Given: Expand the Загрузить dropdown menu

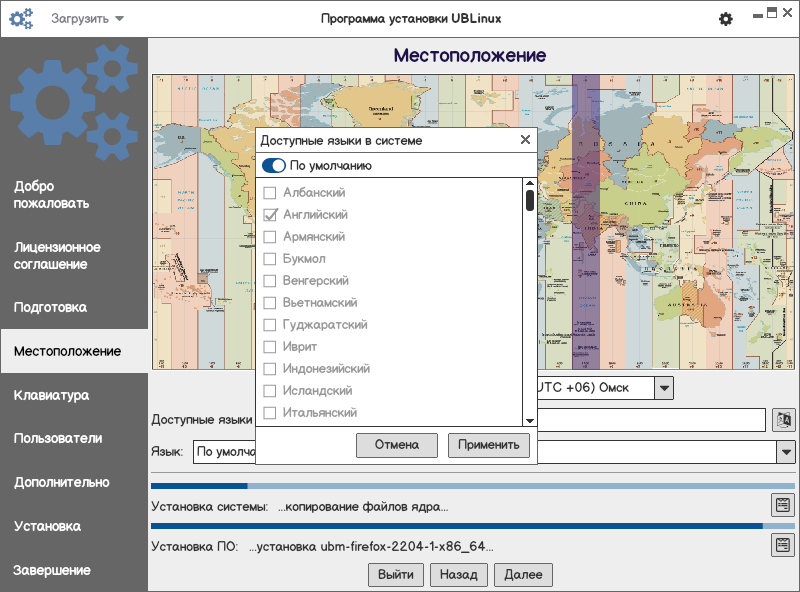Looking at the screenshot, I should [x=88, y=19].
